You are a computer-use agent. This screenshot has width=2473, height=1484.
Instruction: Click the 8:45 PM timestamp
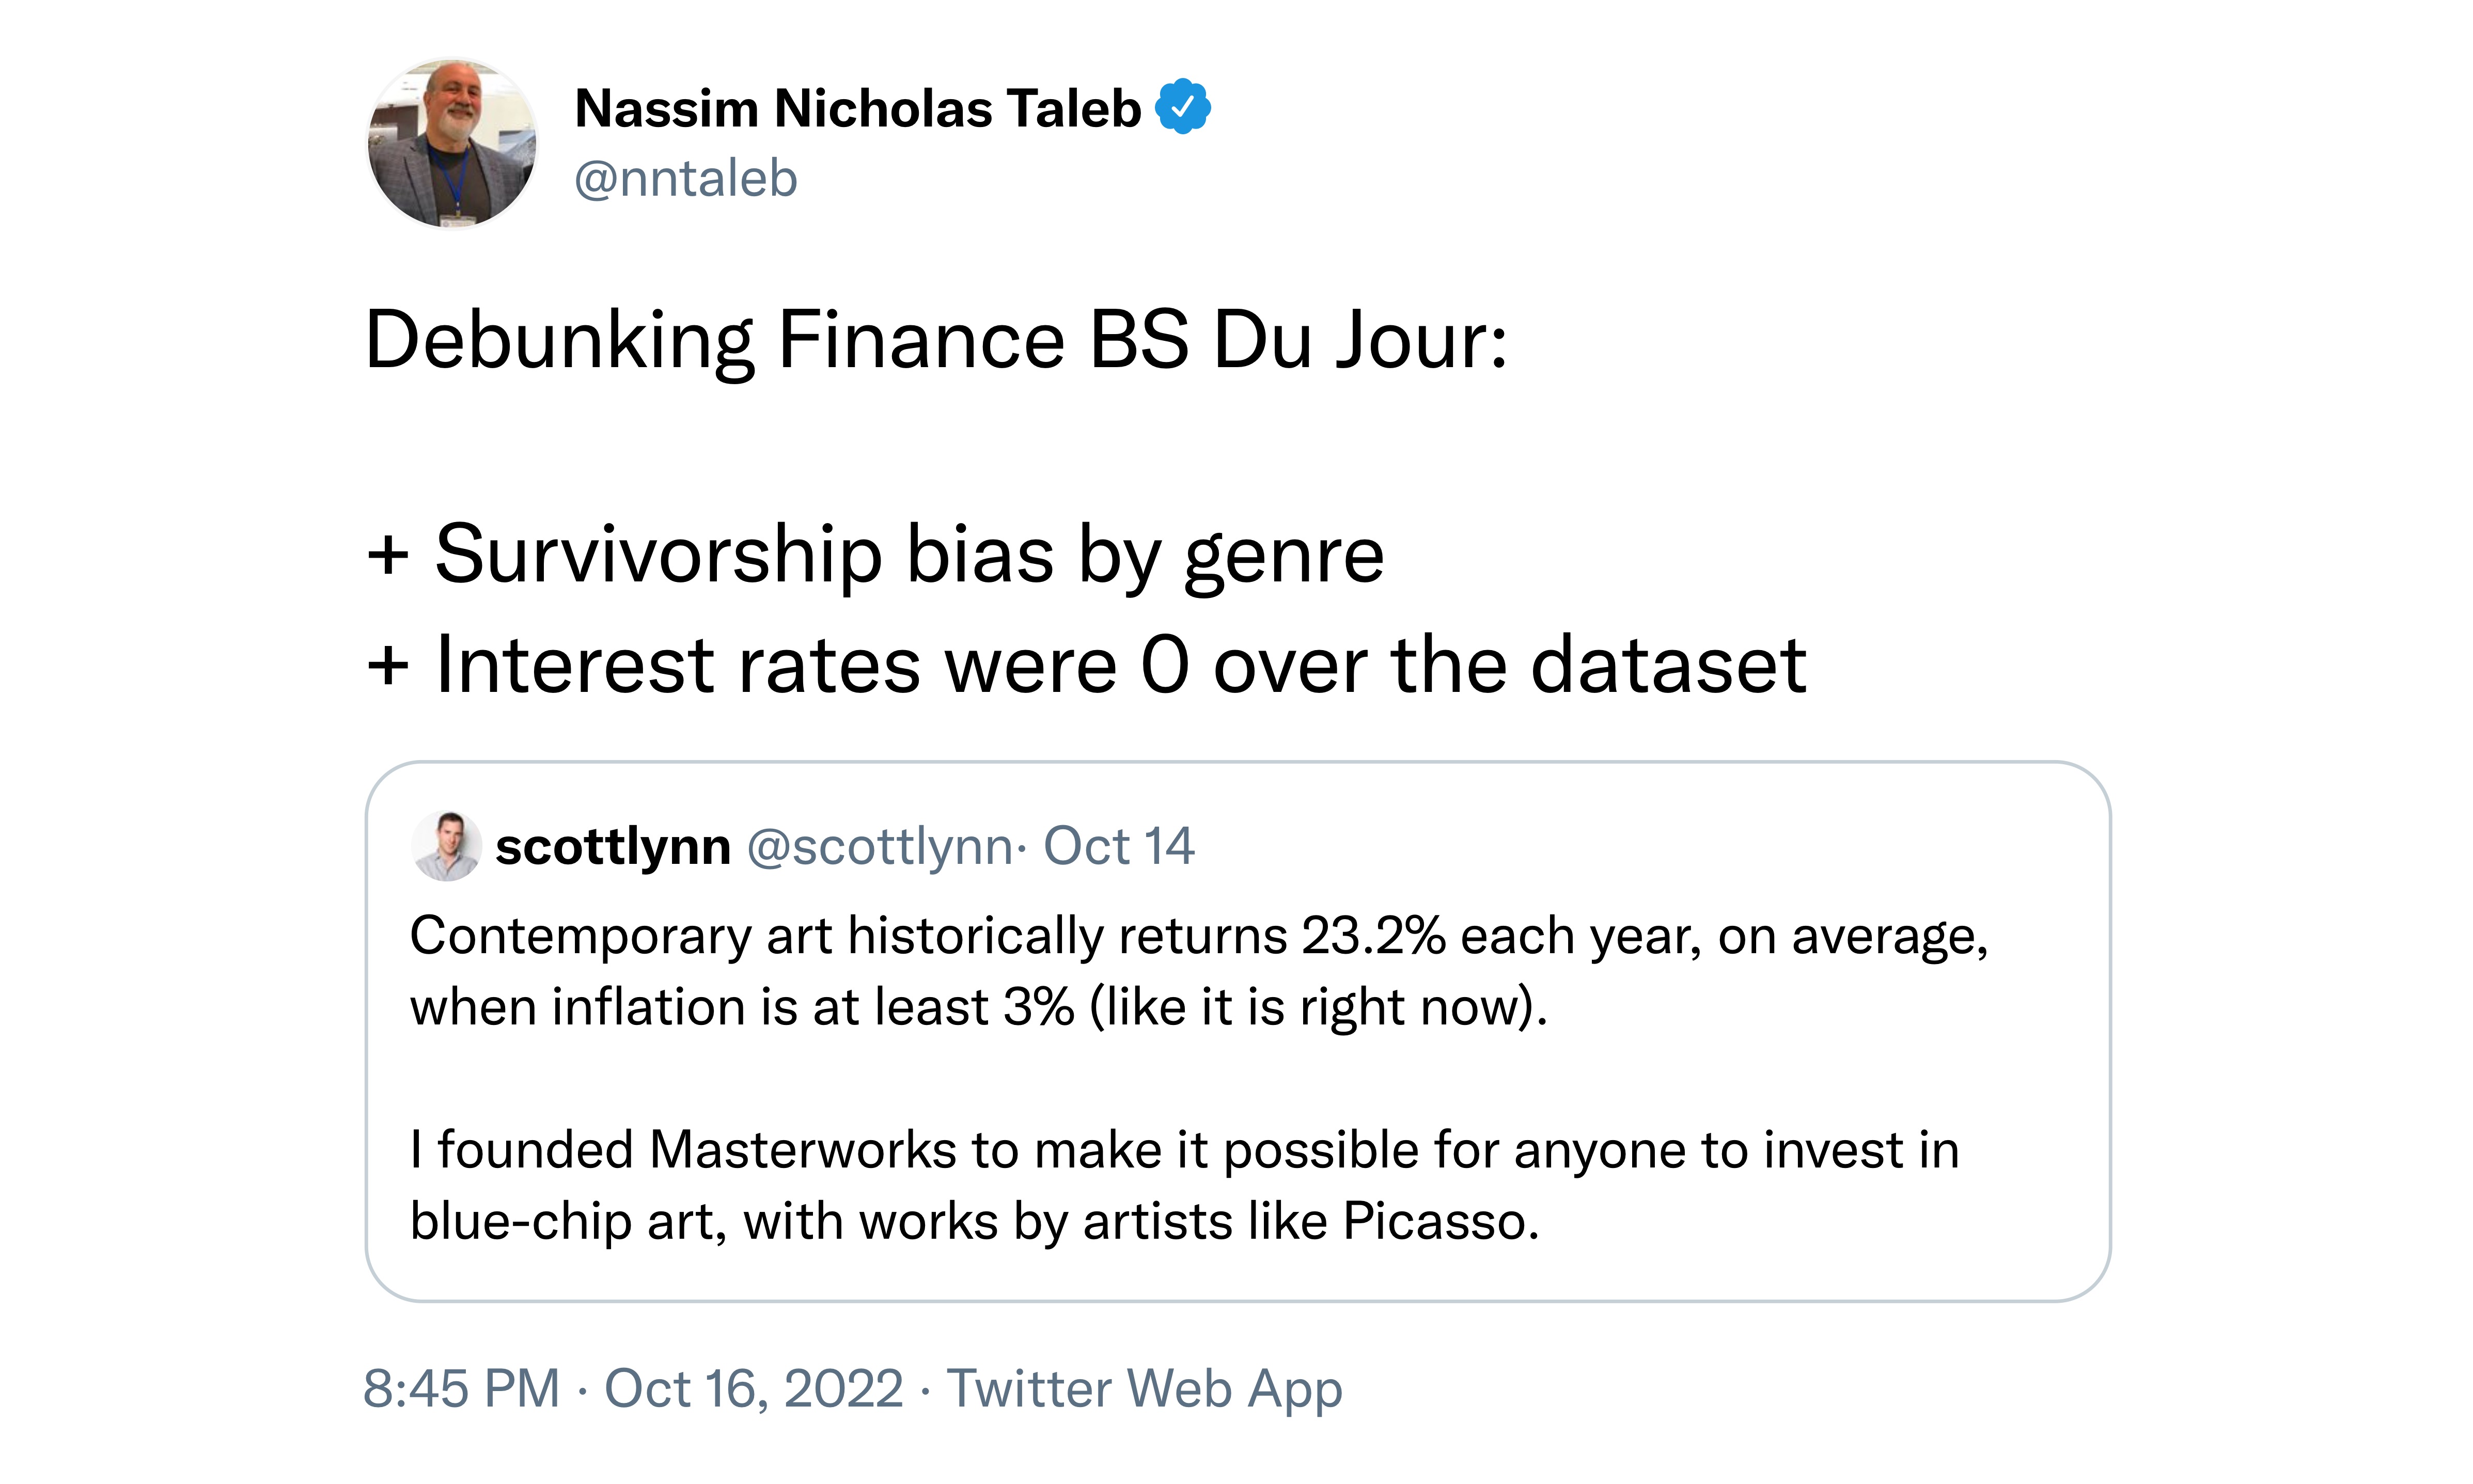461,1388
